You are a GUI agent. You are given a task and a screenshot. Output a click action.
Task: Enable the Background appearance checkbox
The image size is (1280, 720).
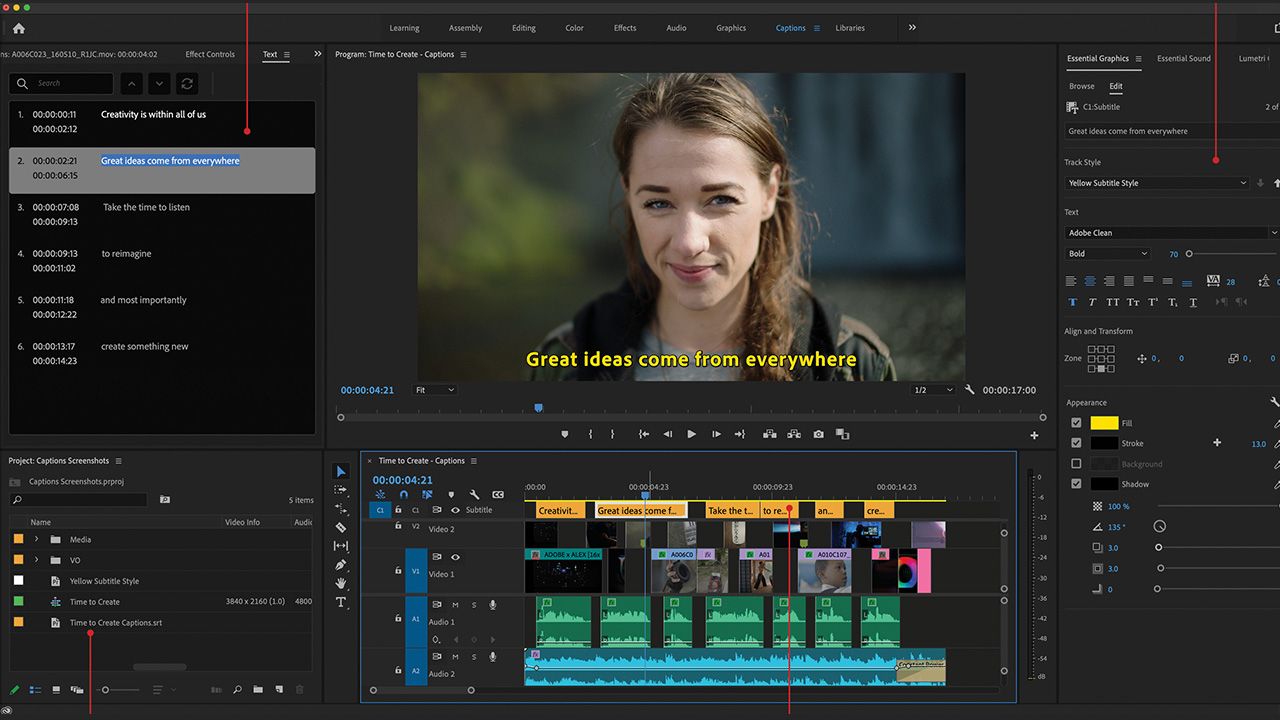tap(1076, 464)
